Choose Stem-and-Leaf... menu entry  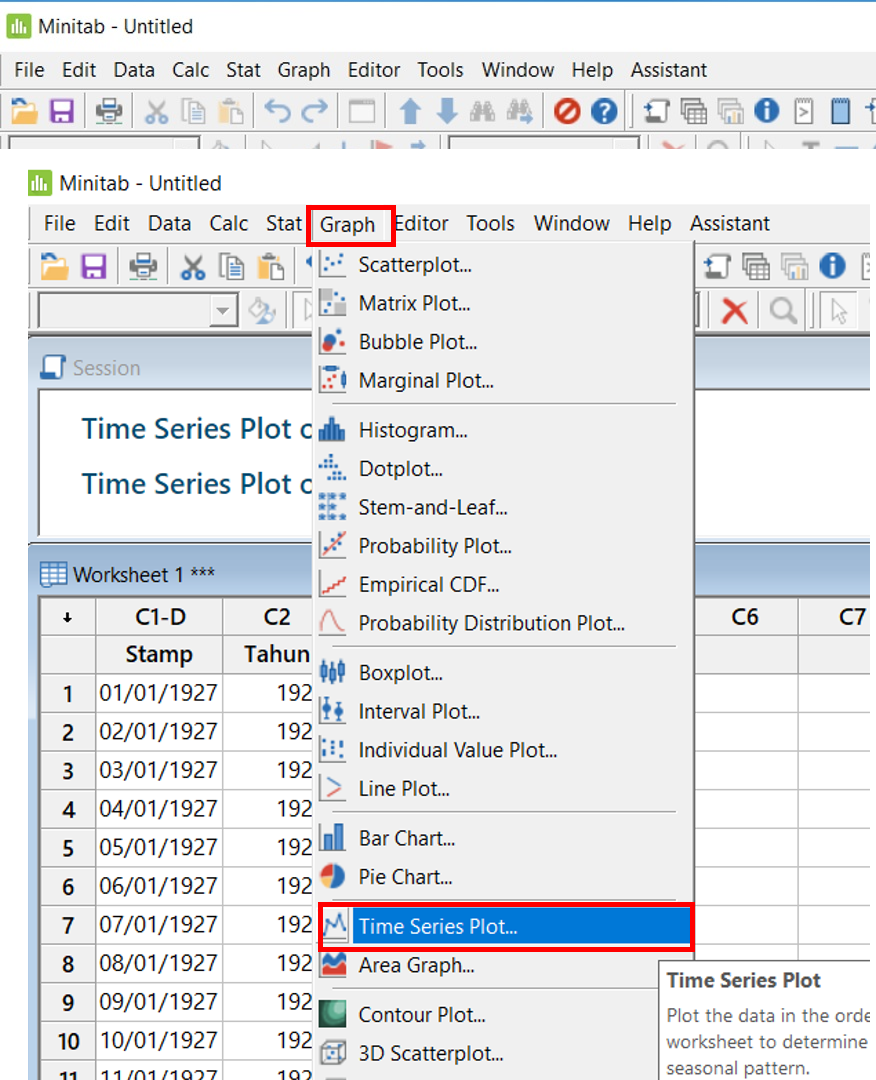[503, 508]
